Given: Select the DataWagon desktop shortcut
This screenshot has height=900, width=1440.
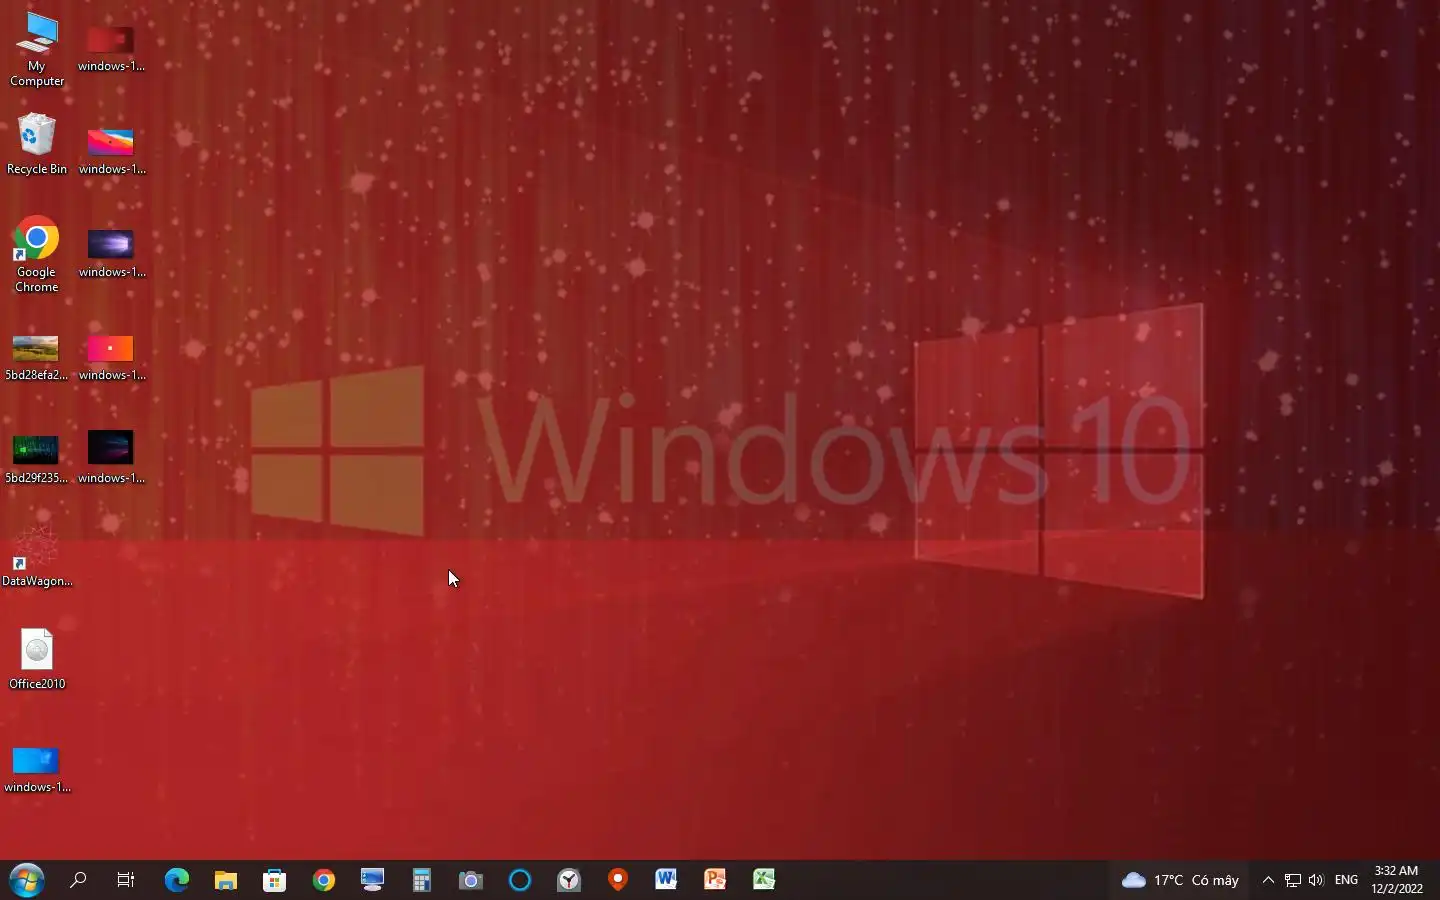Looking at the screenshot, I should [x=37, y=557].
